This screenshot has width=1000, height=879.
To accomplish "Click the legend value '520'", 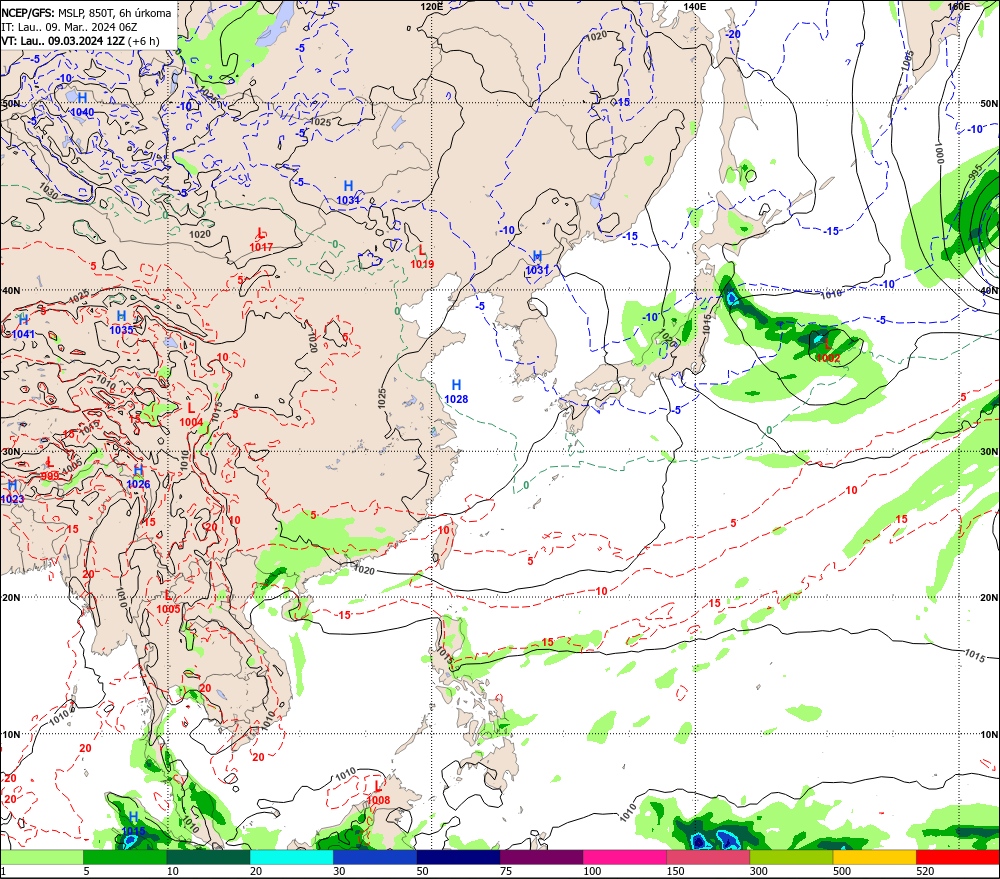I will 925,871.
